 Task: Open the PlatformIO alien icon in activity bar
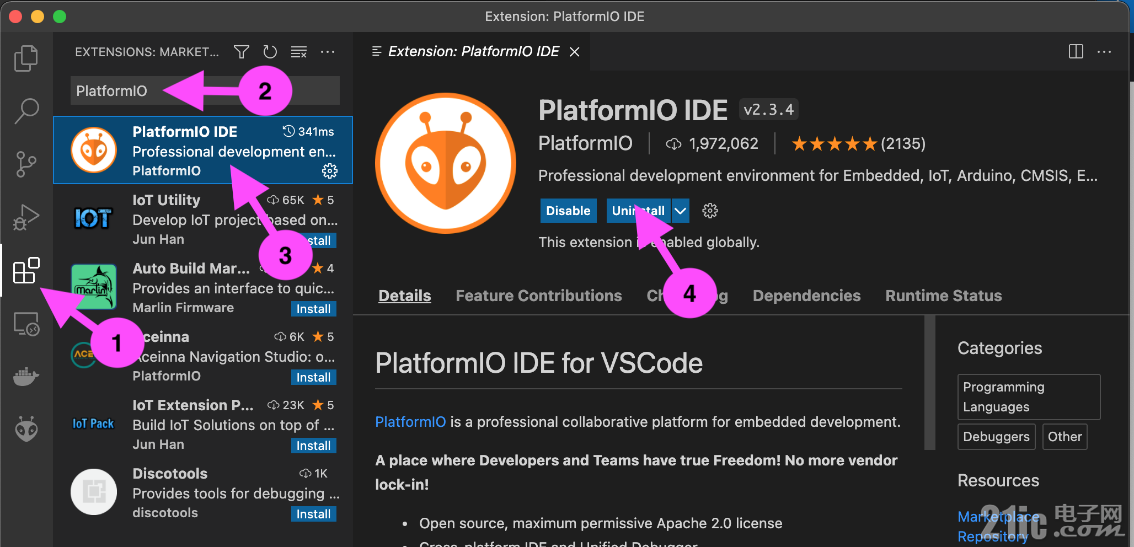coord(27,430)
